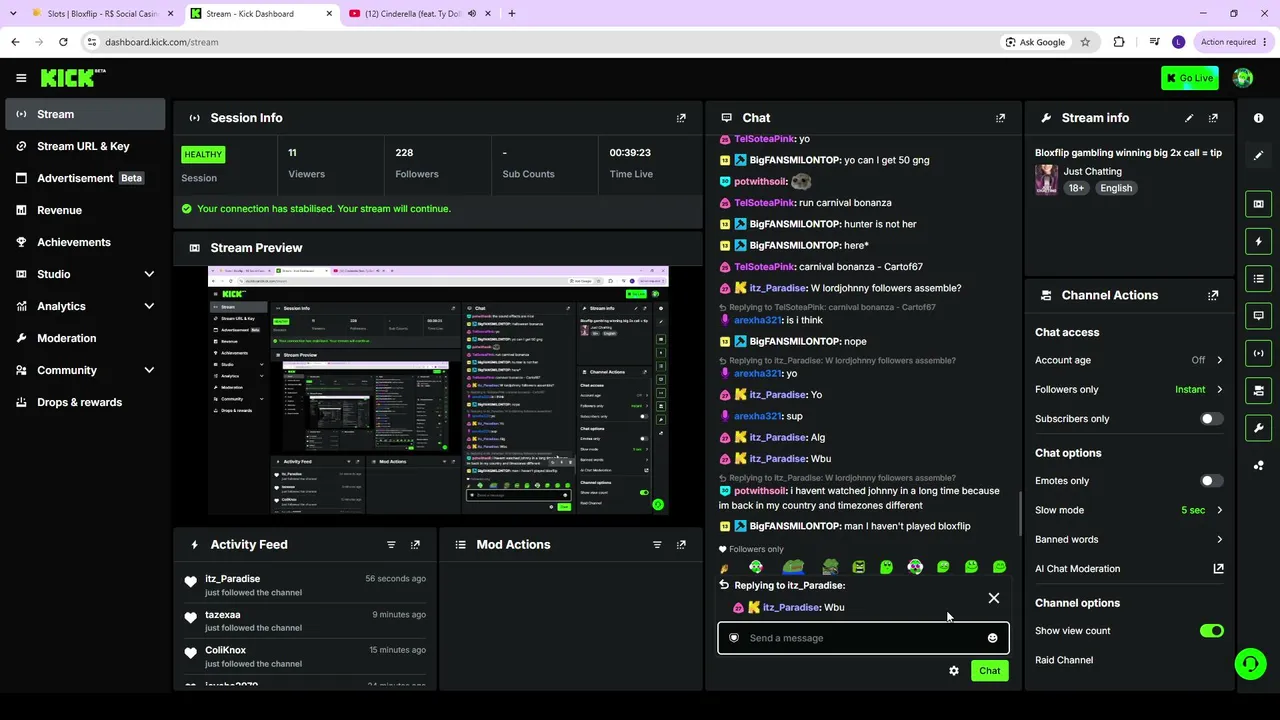Turn off Show view count
Image resolution: width=1280 pixels, height=720 pixels.
(1211, 631)
